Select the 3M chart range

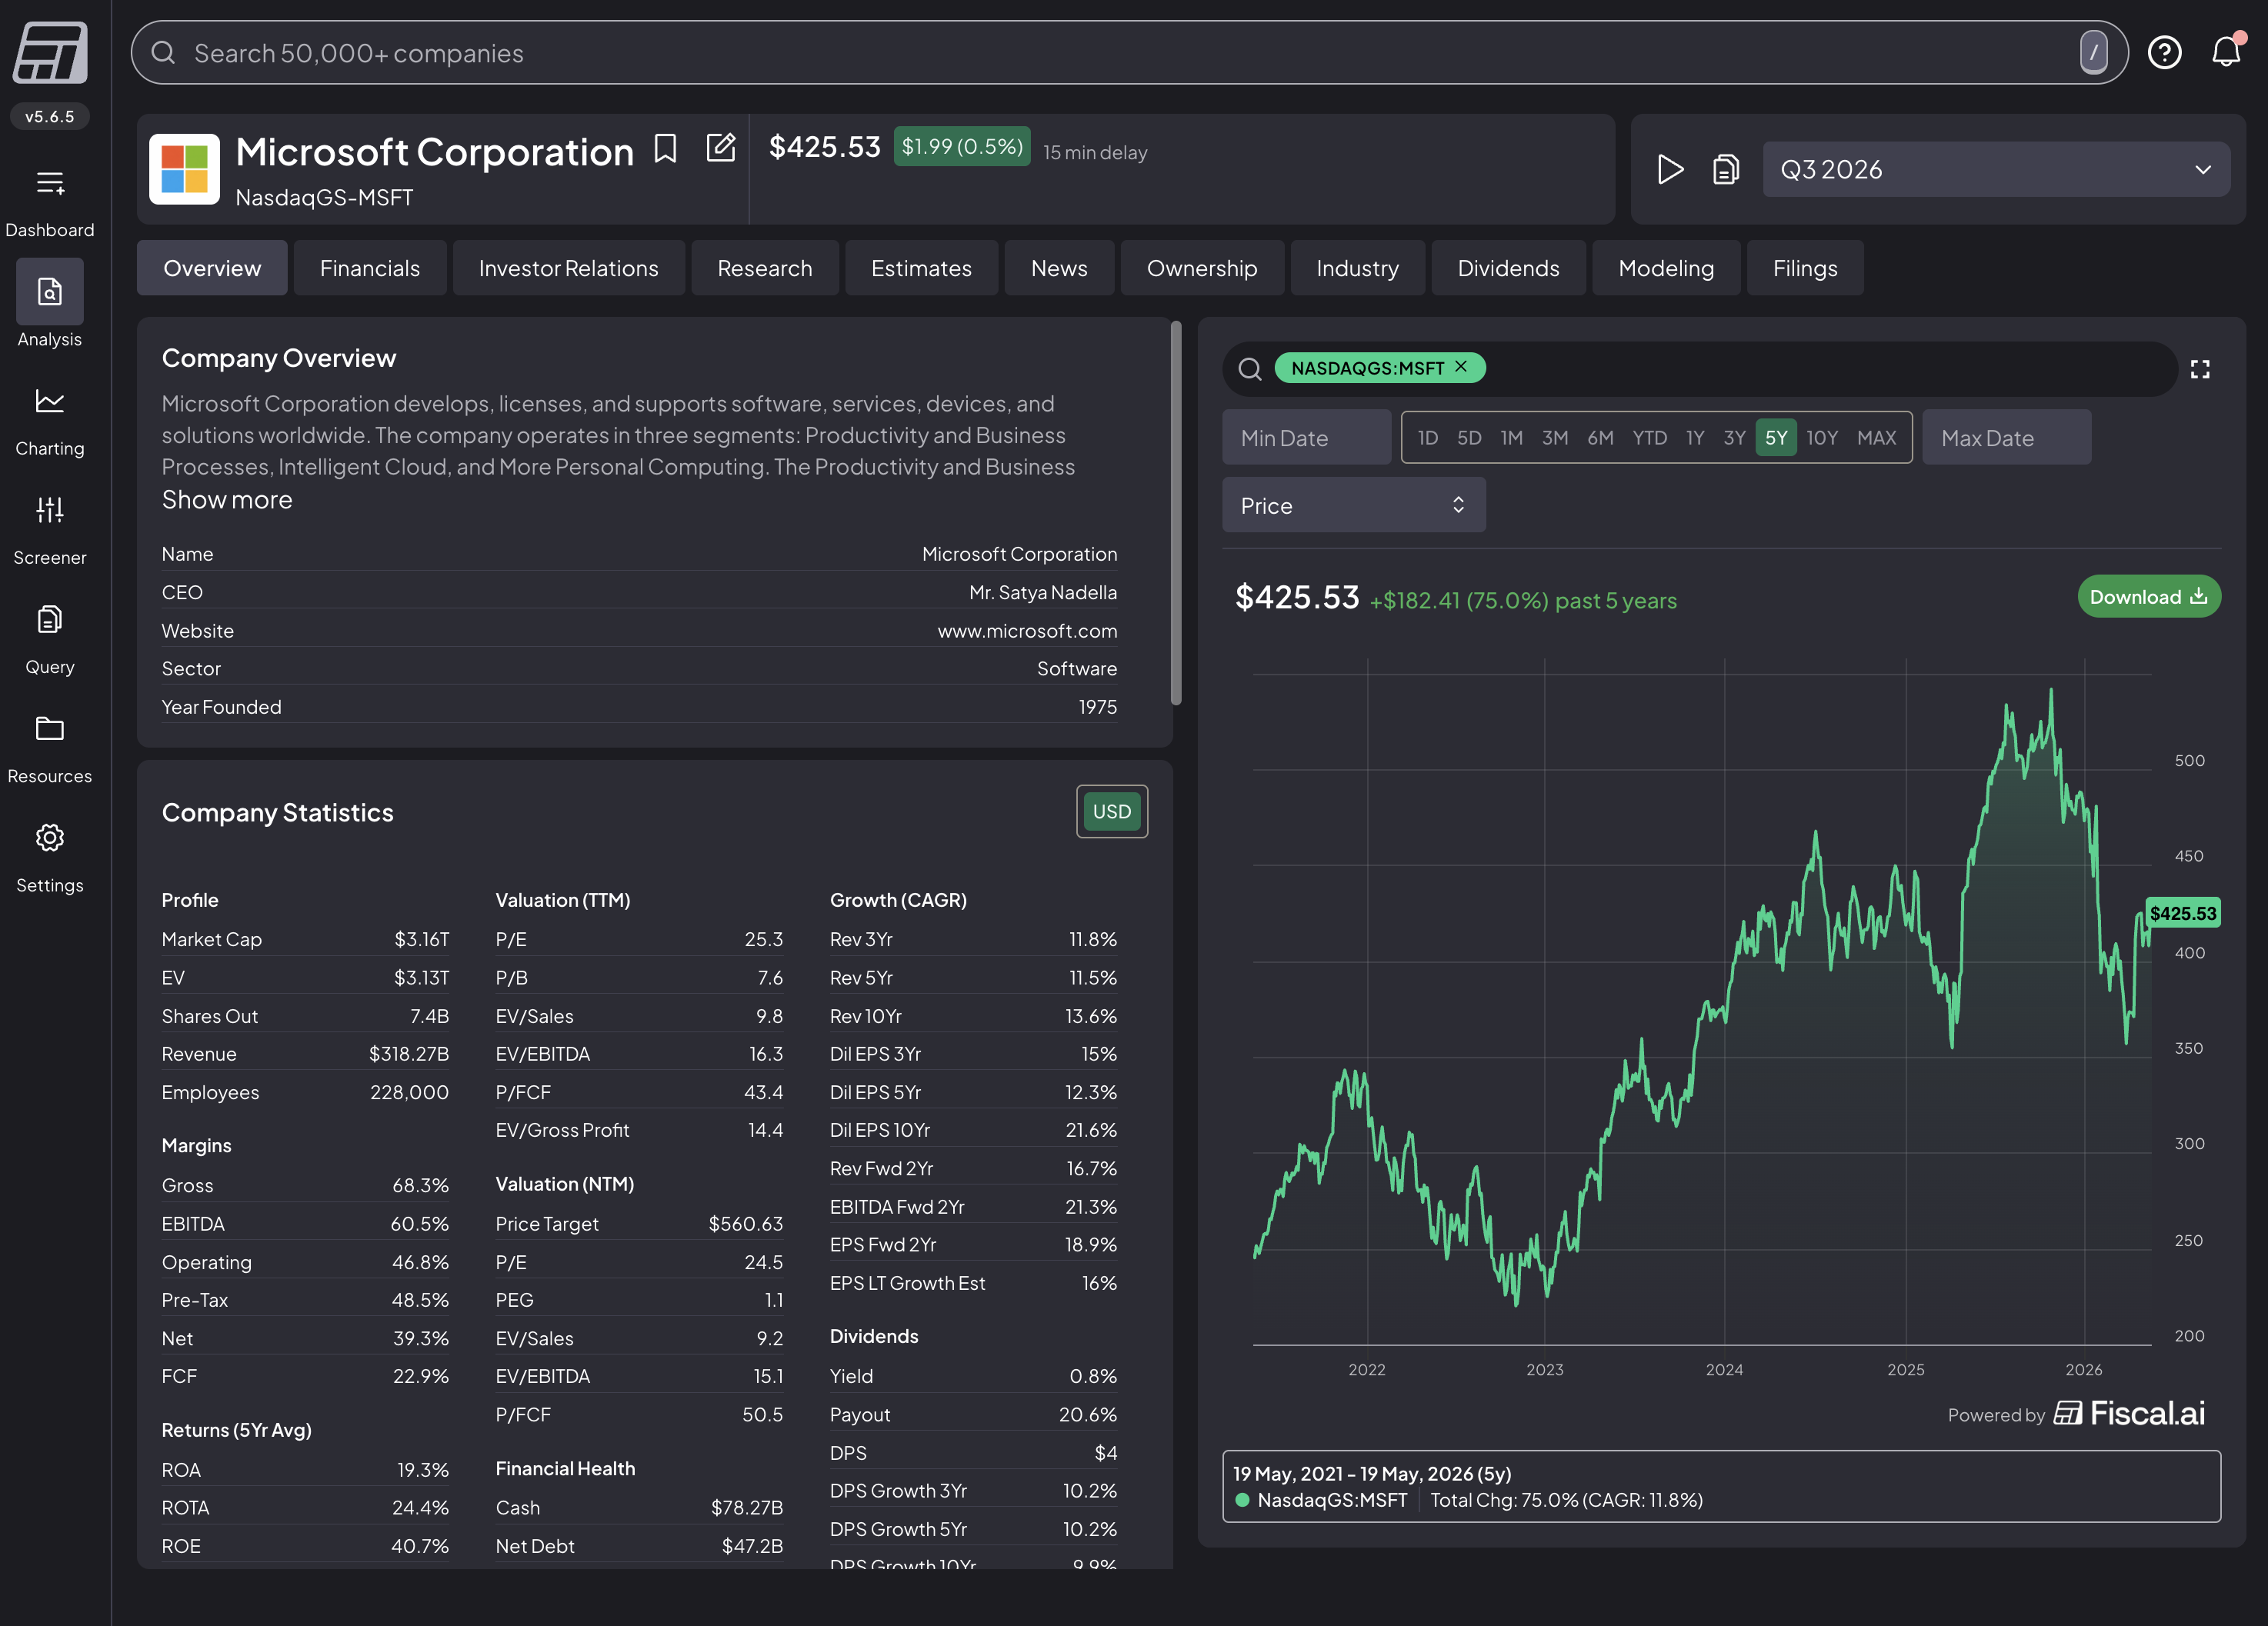1555,437
